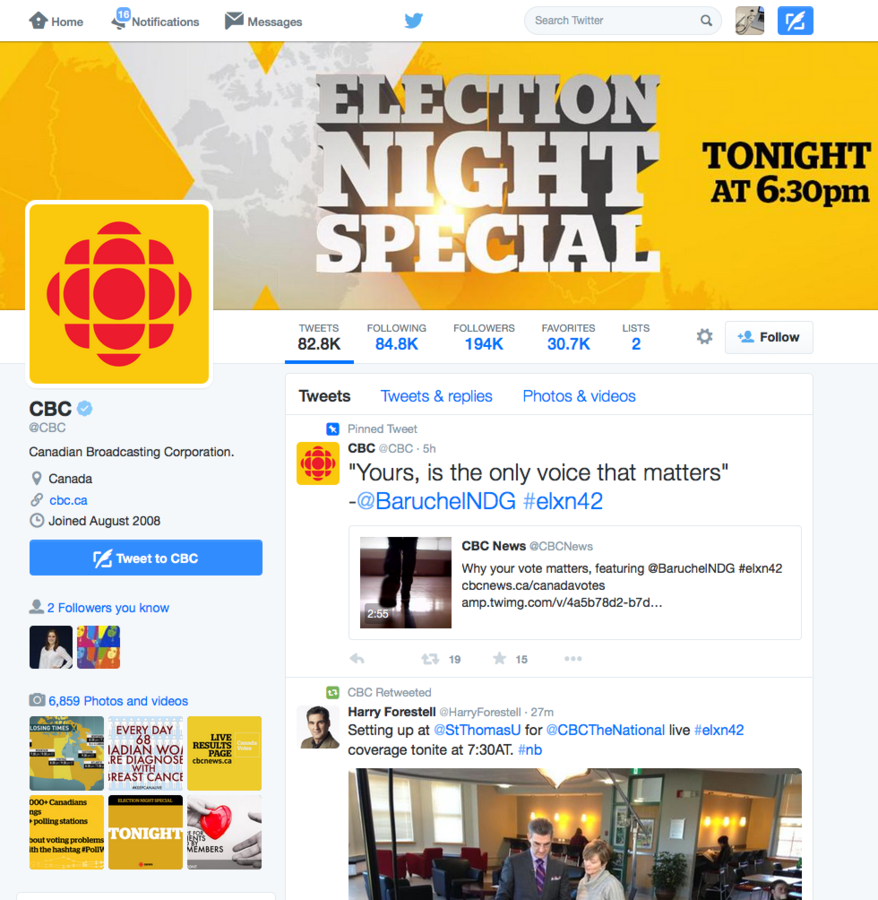
Task: Open the gear user actions dropdown
Action: (x=705, y=336)
